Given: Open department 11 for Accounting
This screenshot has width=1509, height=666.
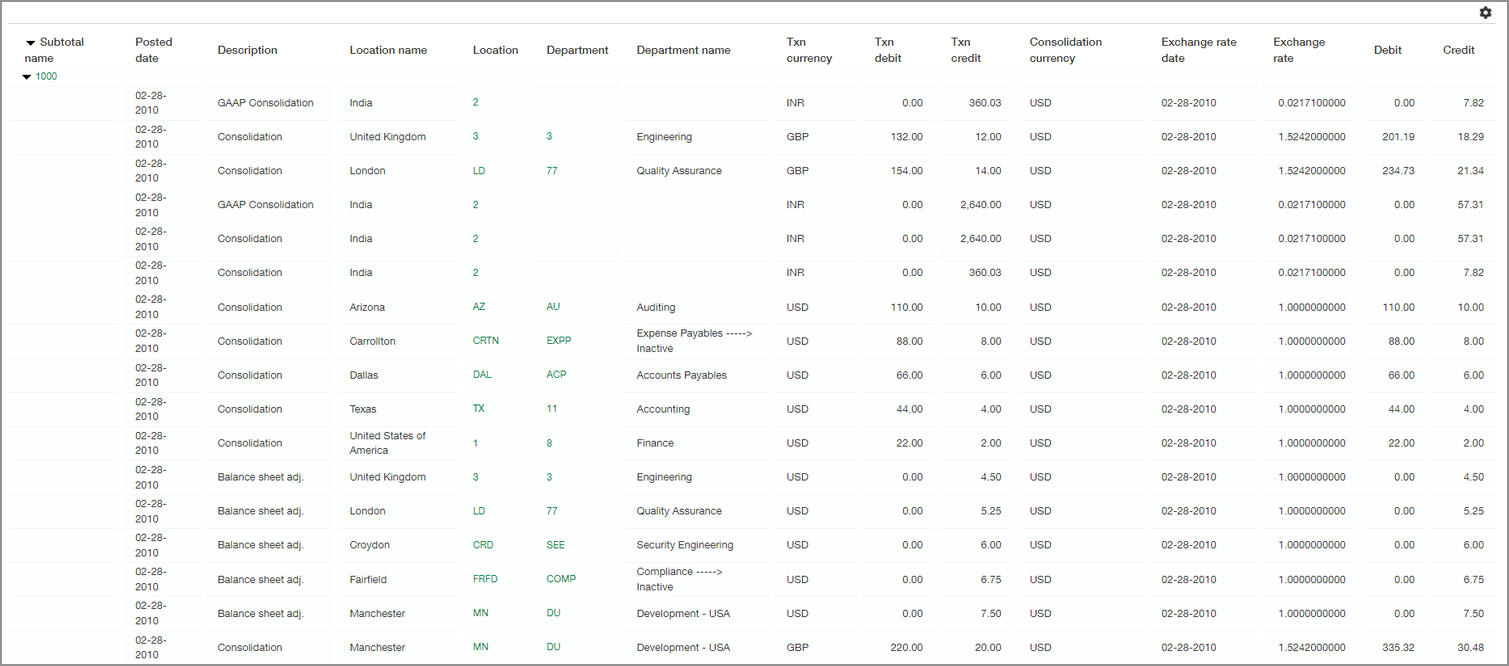Looking at the screenshot, I should (551, 408).
